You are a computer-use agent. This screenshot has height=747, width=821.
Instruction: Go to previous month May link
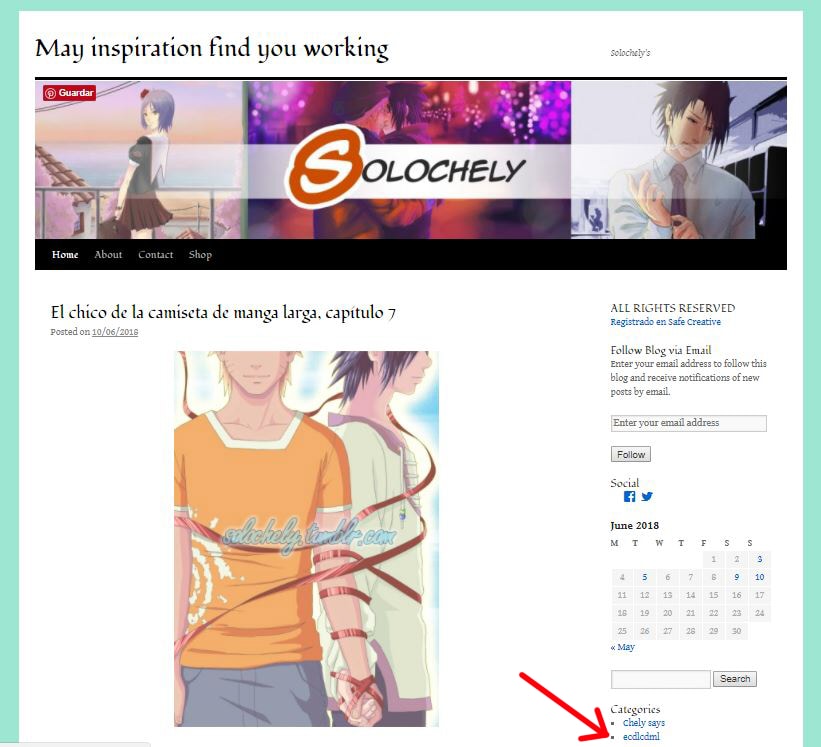(x=623, y=647)
